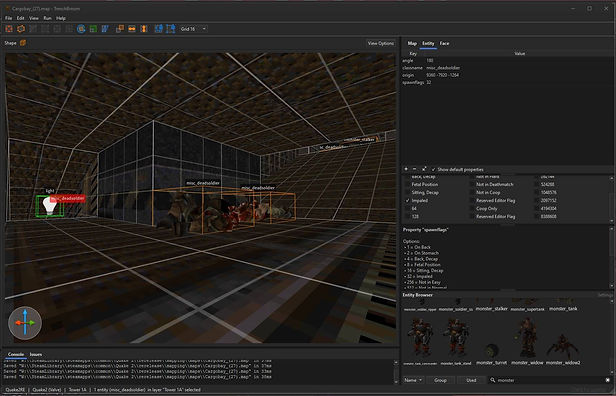Activate the Rotate tool

tap(81, 29)
